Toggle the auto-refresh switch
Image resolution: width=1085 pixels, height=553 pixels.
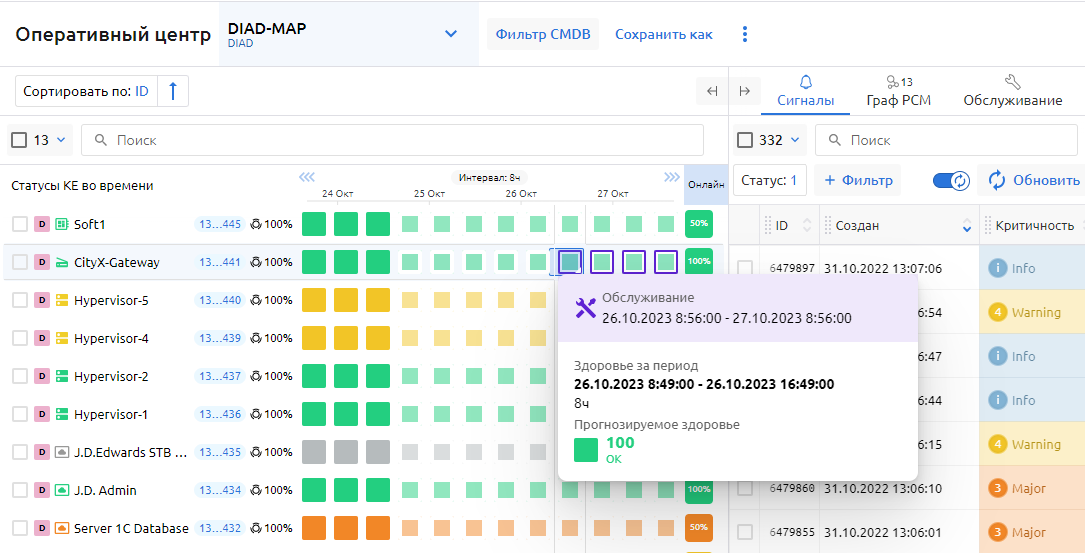point(951,180)
